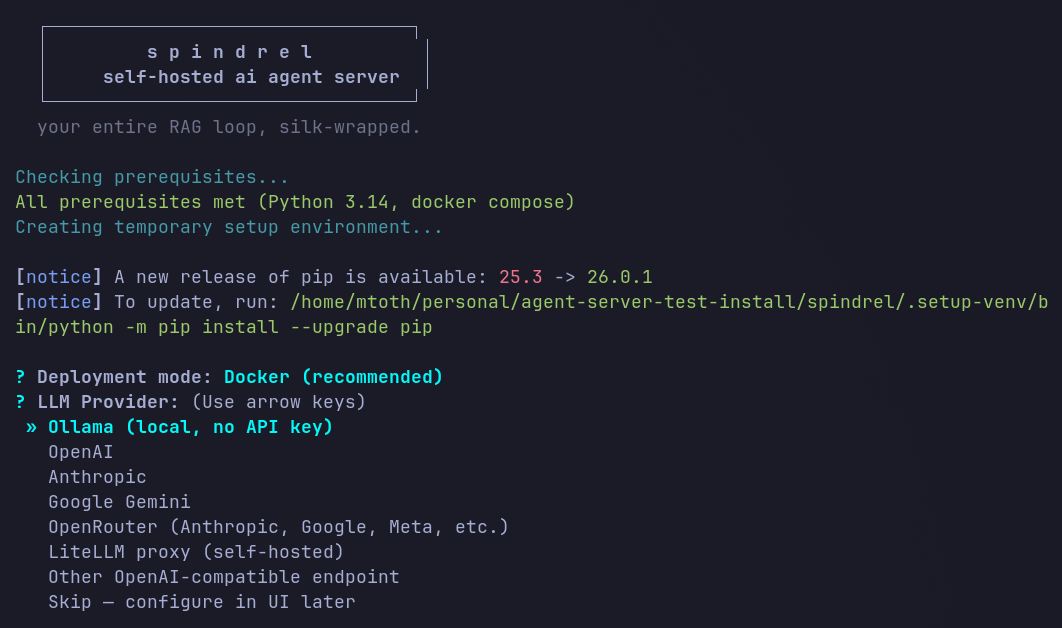Select the Ollama (local, no API key) option
Image resolution: width=1062 pixels, height=628 pixels.
[x=190, y=426]
